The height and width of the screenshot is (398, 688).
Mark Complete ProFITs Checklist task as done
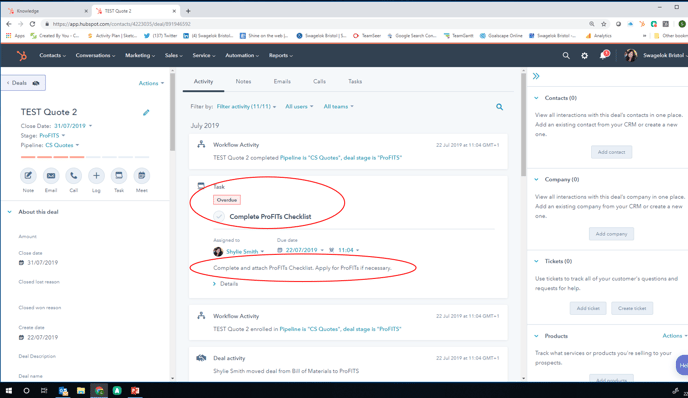(219, 216)
